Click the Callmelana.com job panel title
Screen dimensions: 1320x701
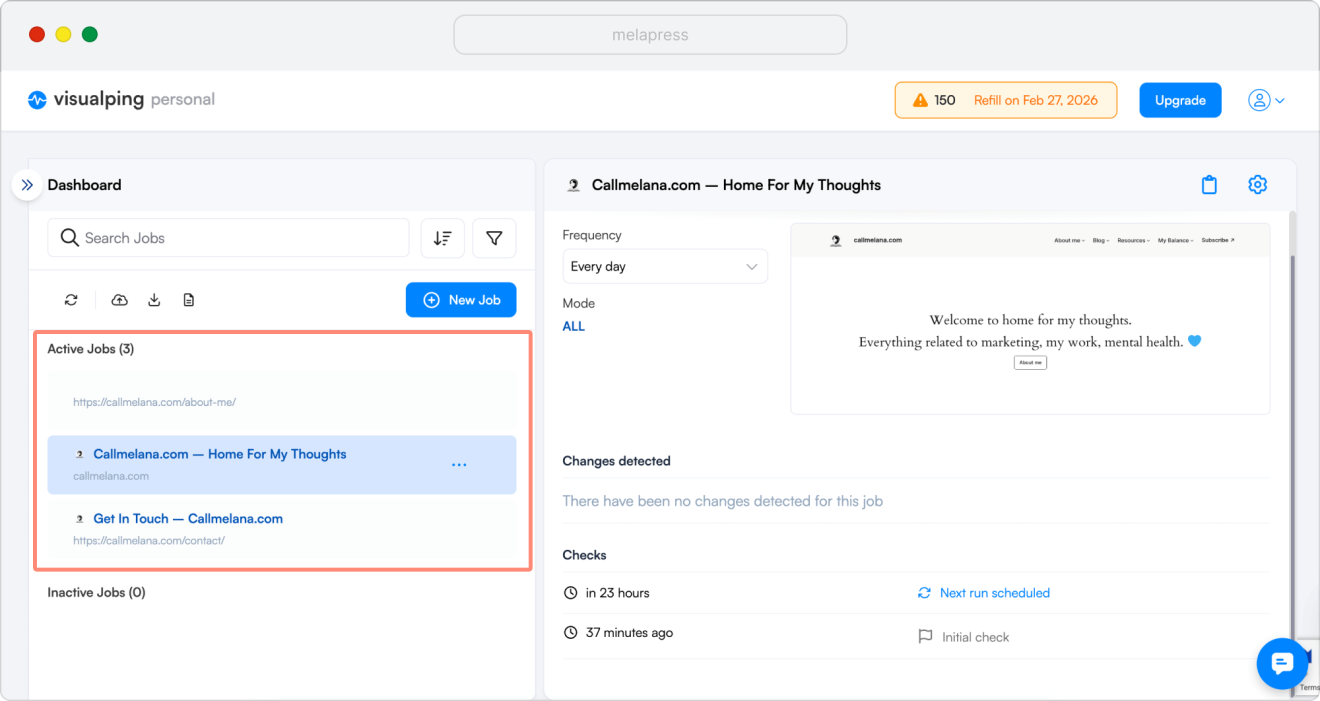click(736, 185)
